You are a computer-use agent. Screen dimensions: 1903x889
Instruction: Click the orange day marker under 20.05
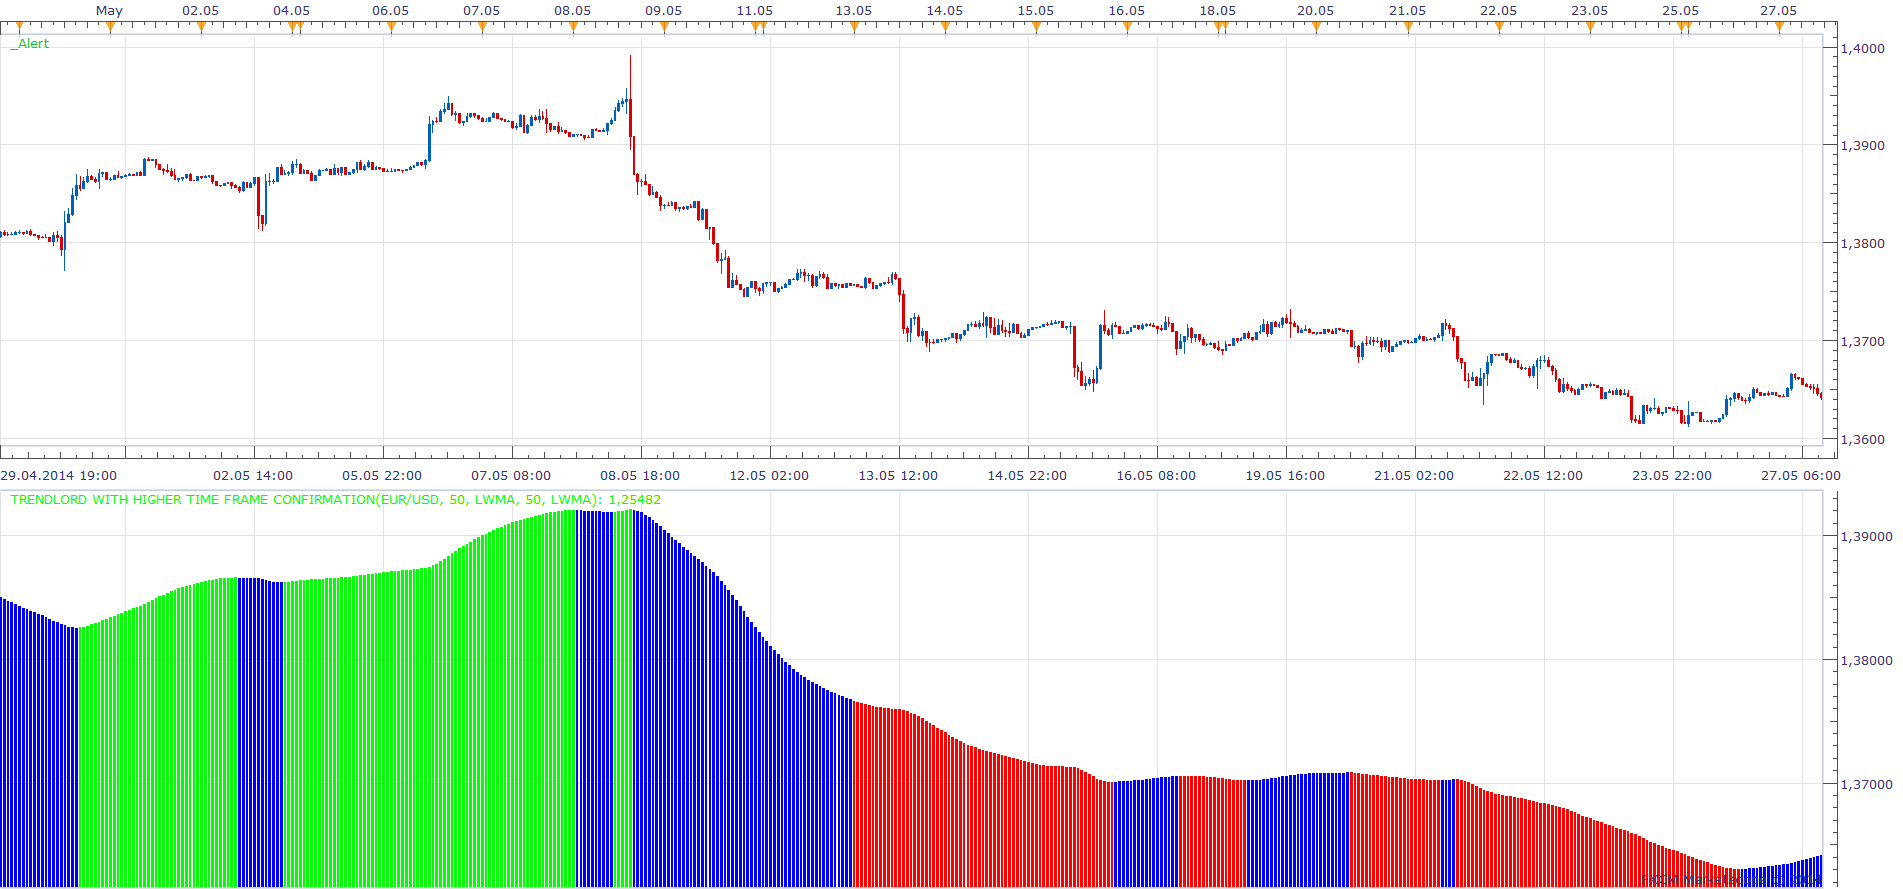click(1316, 28)
